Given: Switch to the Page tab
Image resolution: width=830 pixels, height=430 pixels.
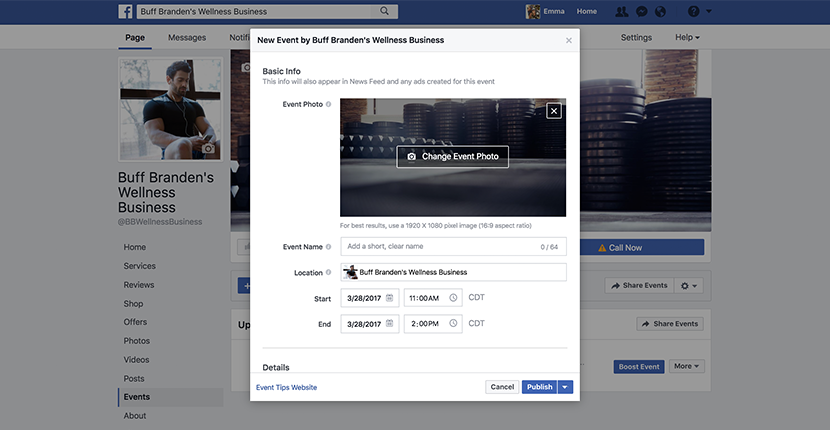Looking at the screenshot, I should (135, 38).
